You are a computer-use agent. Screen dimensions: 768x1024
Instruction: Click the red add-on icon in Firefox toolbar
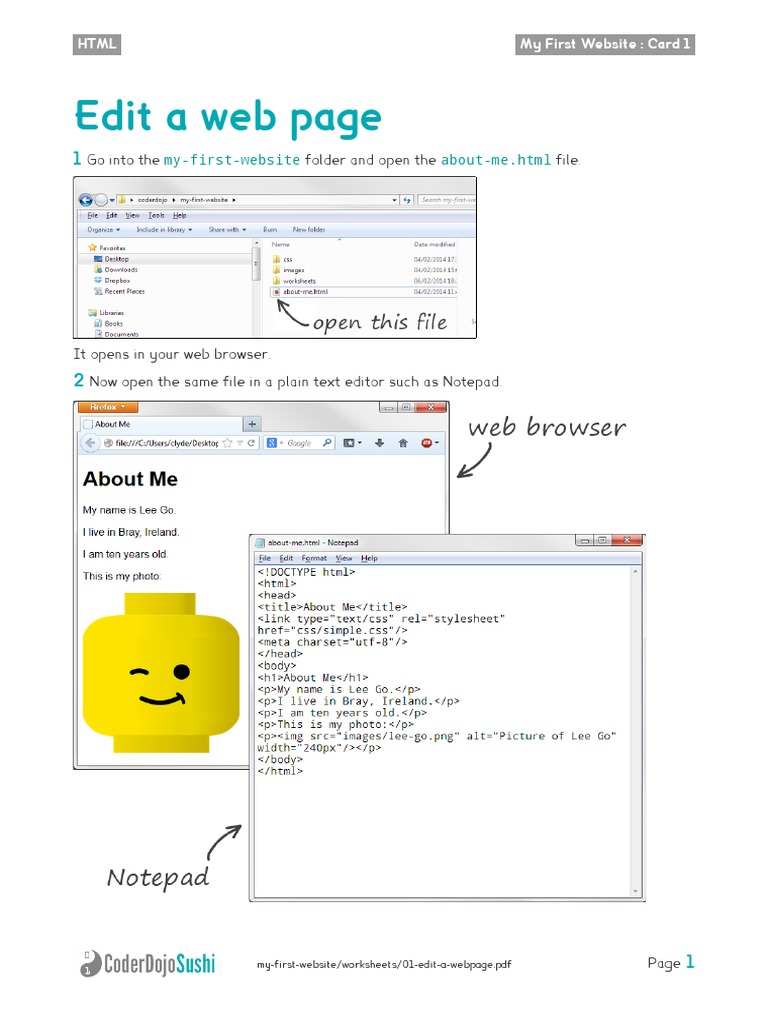click(428, 443)
